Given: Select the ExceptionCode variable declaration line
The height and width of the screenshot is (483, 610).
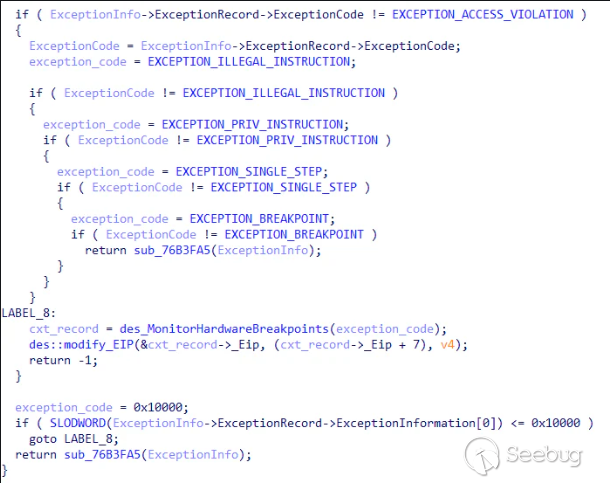Looking at the screenshot, I should [x=245, y=46].
